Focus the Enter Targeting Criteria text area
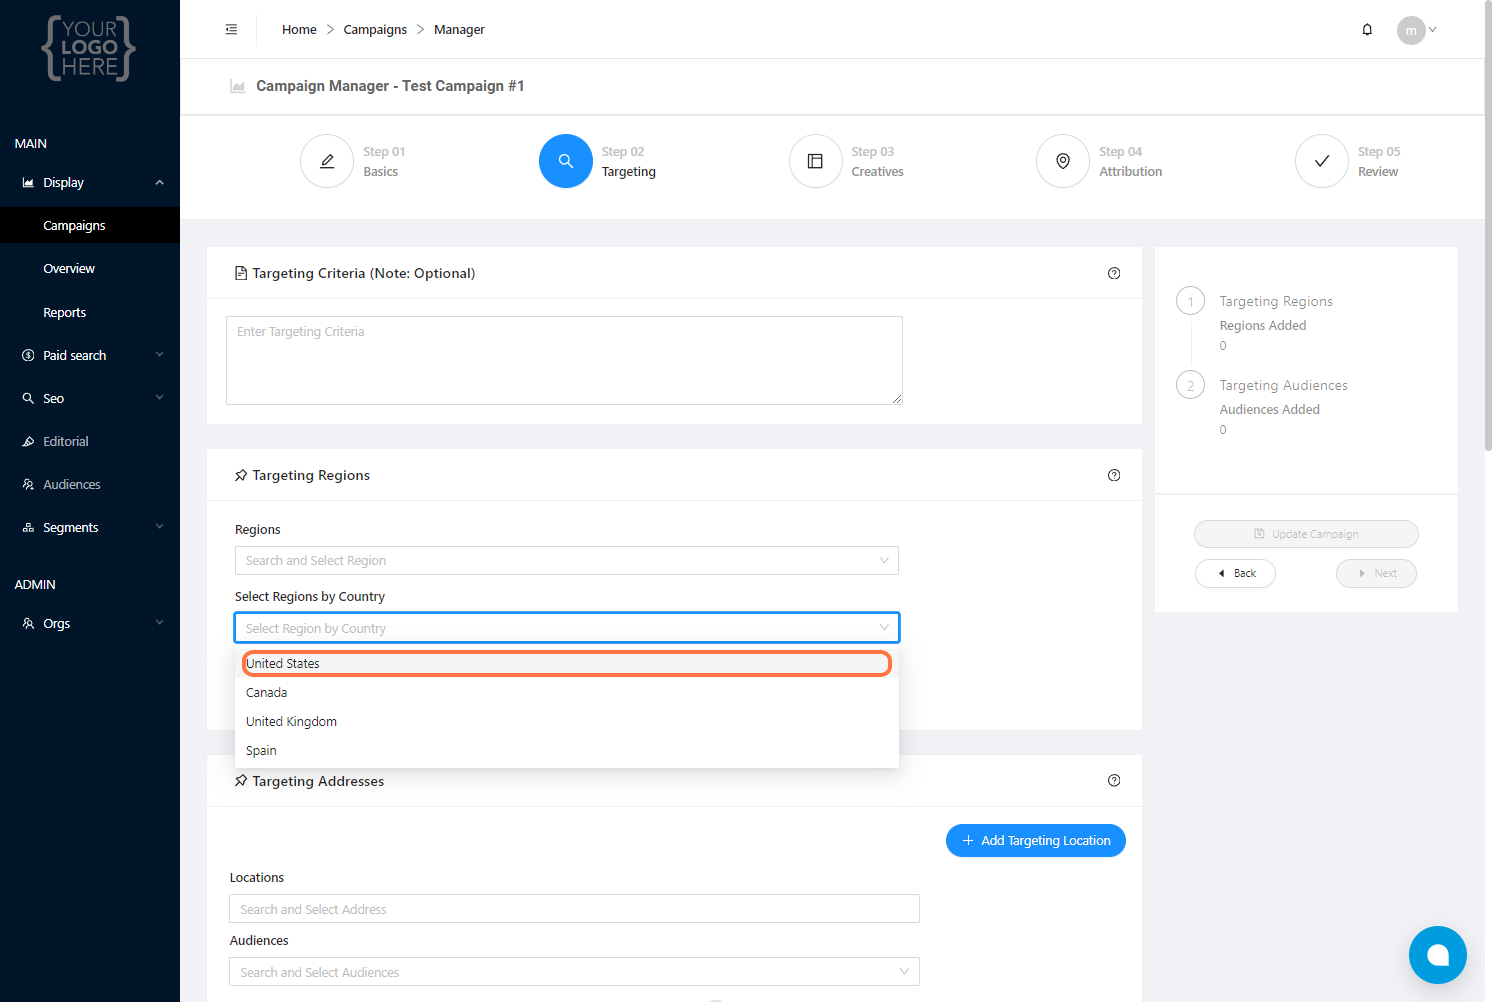 564,360
